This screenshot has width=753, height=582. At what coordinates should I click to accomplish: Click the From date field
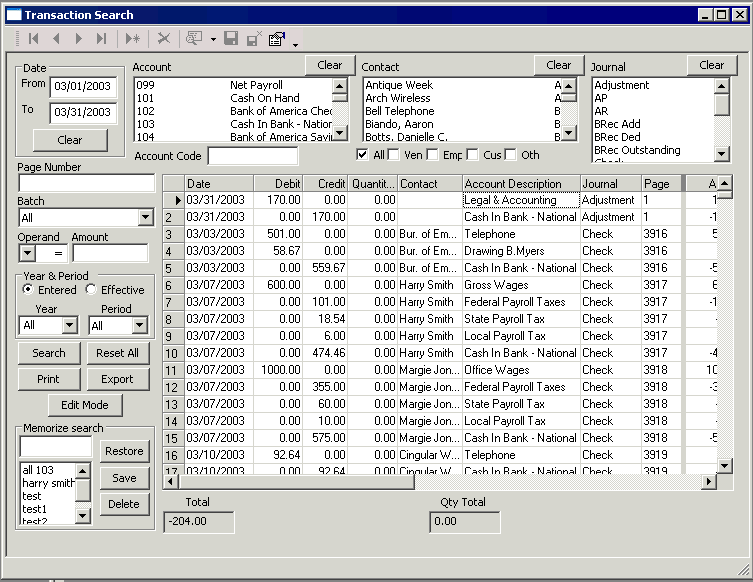click(83, 86)
